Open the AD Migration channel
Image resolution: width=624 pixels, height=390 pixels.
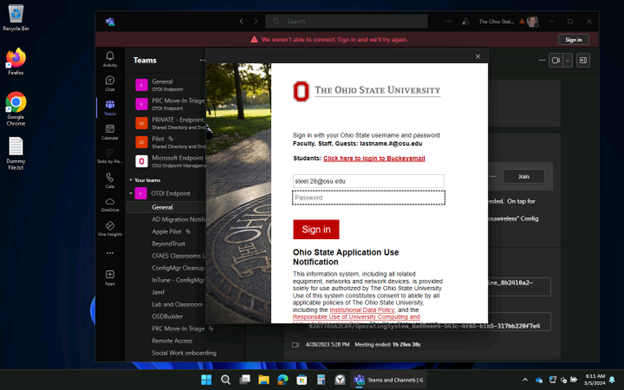coord(178,219)
